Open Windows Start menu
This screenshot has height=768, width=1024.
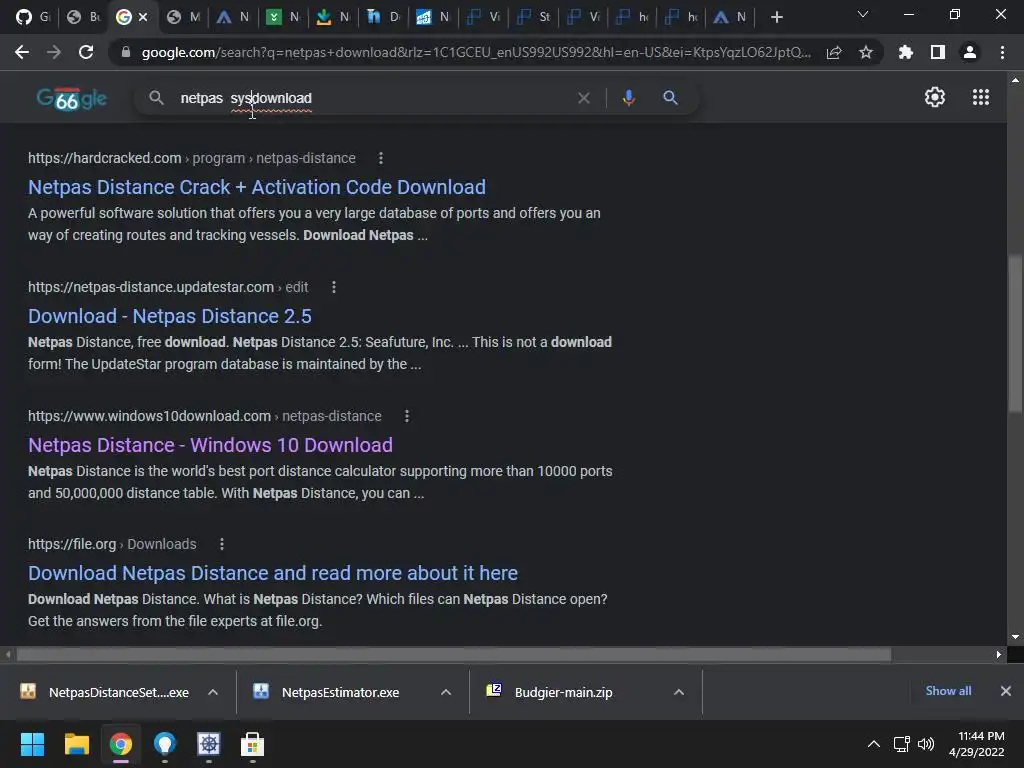tap(32, 744)
